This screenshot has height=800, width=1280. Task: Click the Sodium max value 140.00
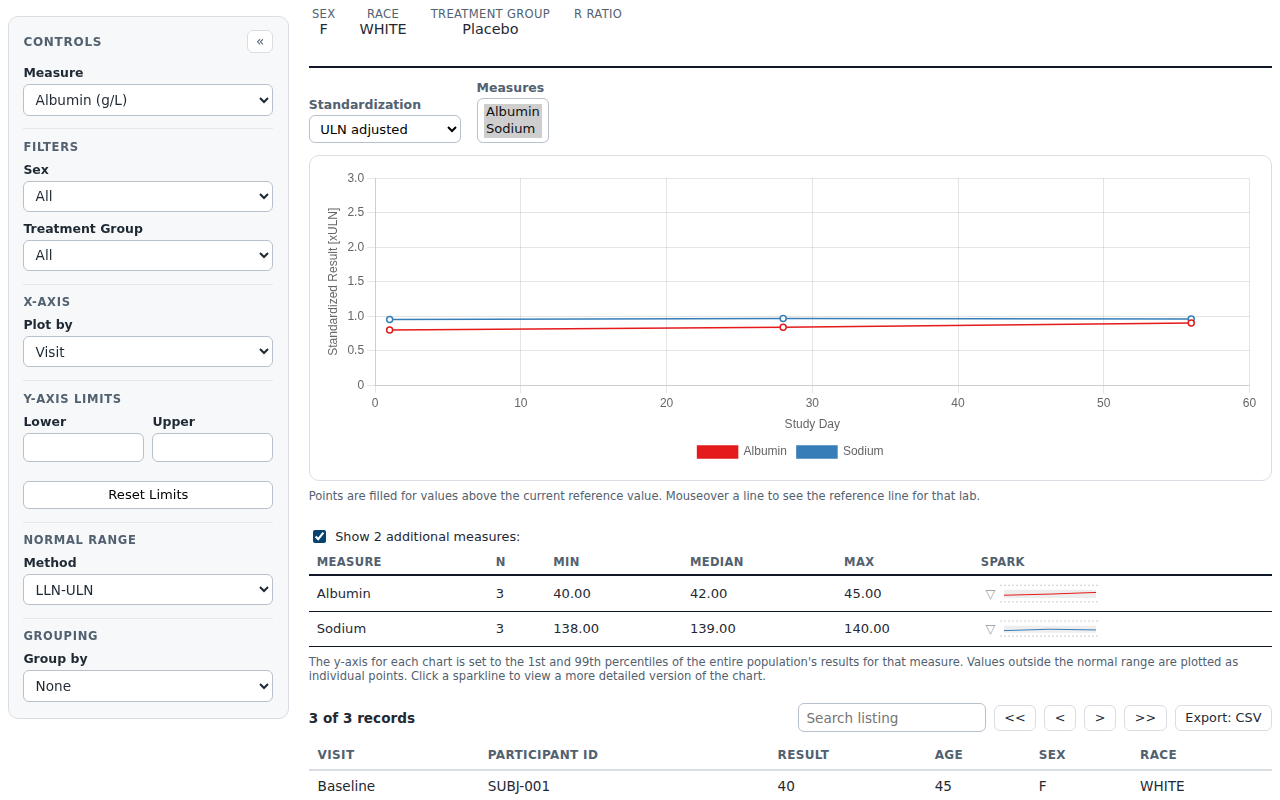(x=867, y=629)
